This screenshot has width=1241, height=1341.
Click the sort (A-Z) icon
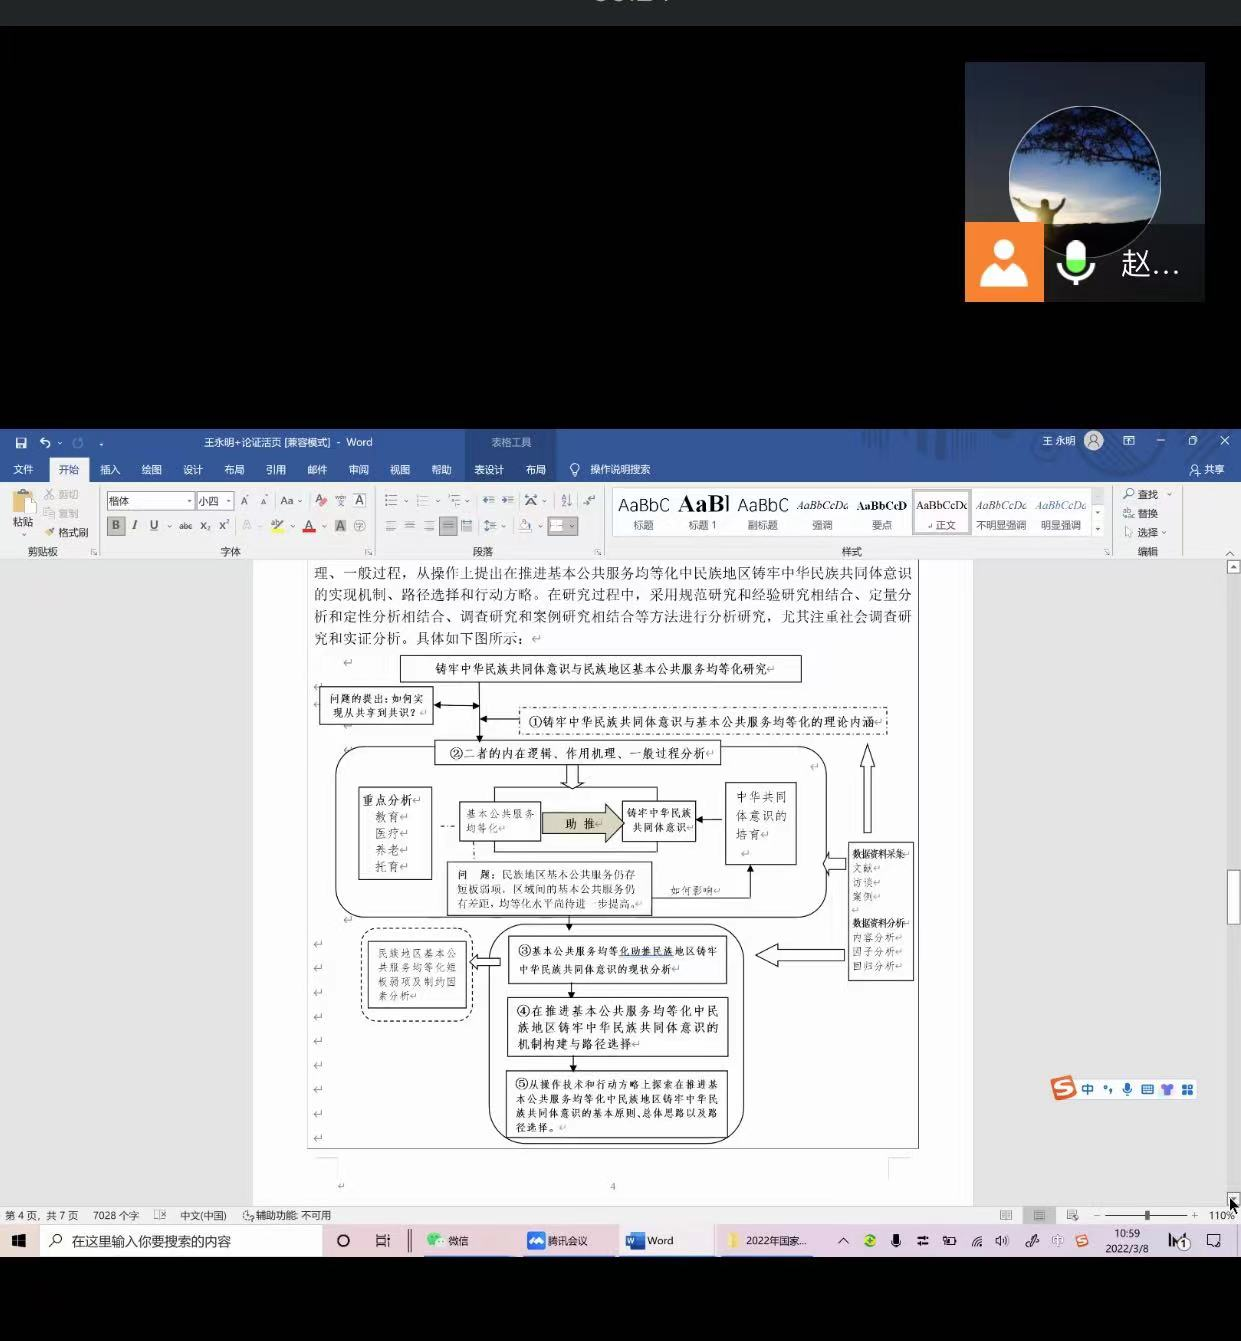tap(566, 500)
